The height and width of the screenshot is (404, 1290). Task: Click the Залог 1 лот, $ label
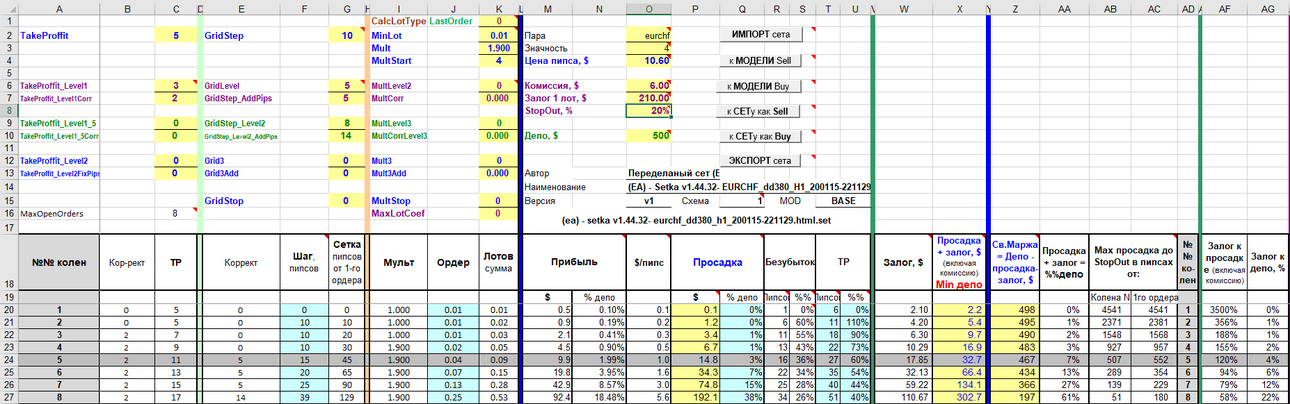(556, 99)
